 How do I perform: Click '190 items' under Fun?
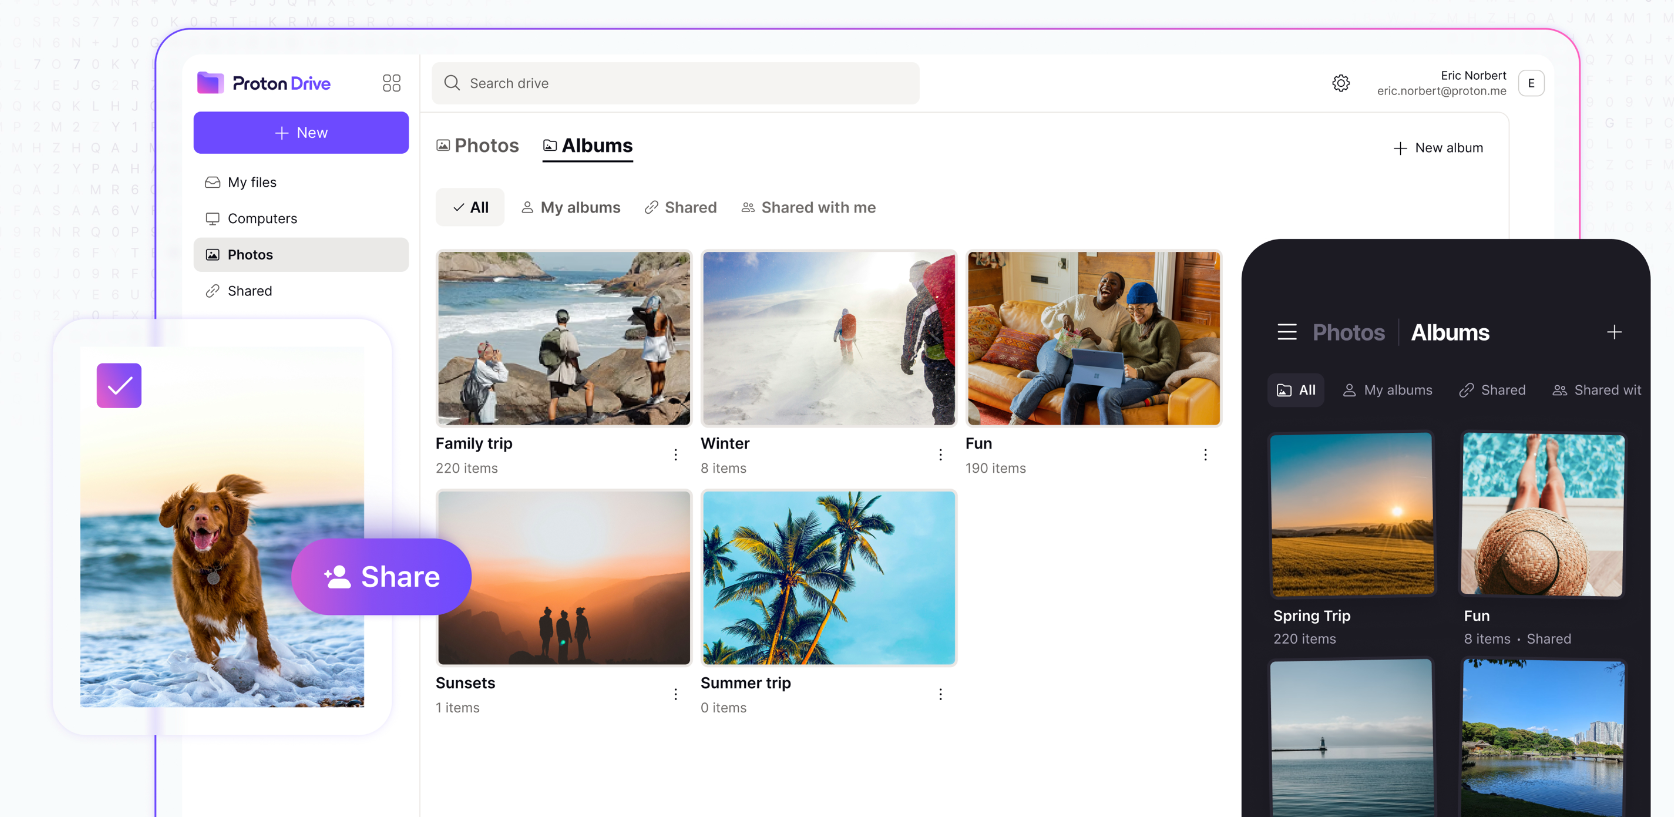pos(996,468)
